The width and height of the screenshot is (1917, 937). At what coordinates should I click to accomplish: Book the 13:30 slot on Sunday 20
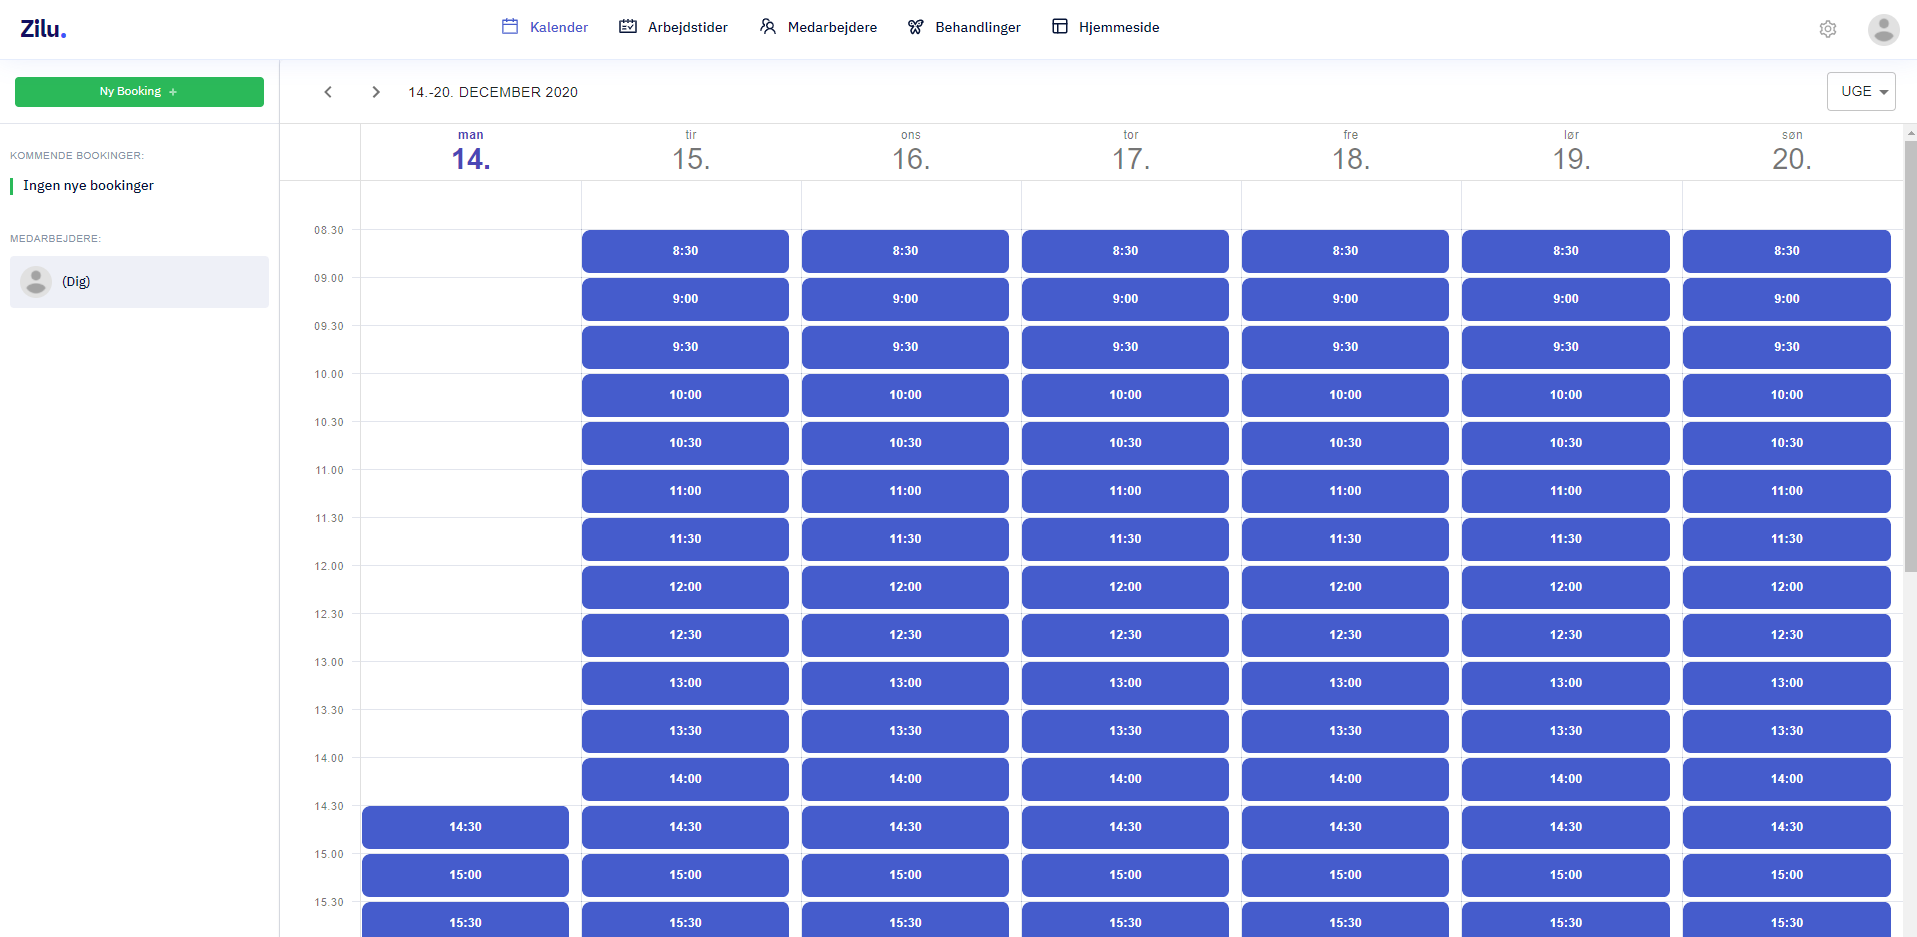coord(1787,731)
